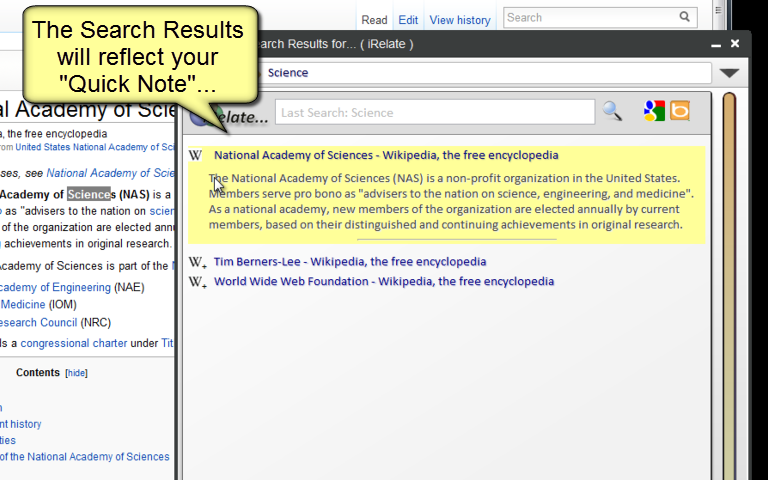
Task: Minimize the iRelate Search Results window
Action: point(716,45)
